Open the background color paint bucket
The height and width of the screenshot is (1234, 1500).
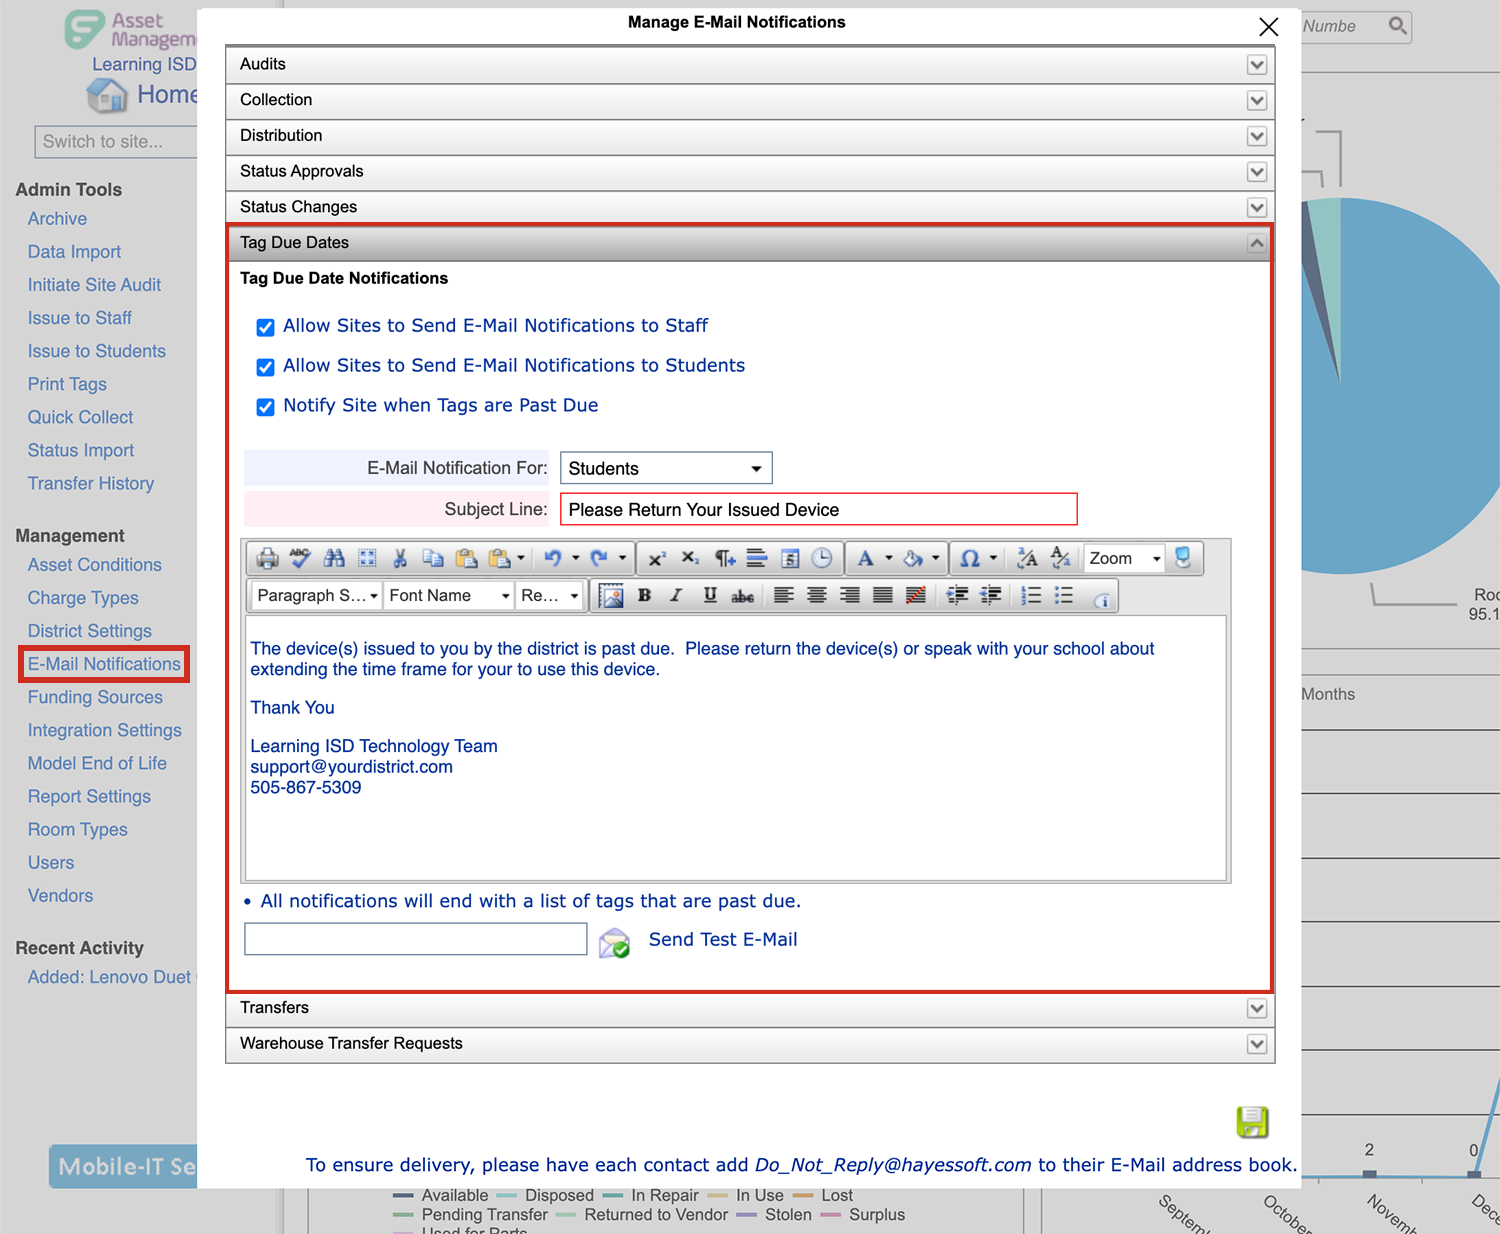(913, 558)
